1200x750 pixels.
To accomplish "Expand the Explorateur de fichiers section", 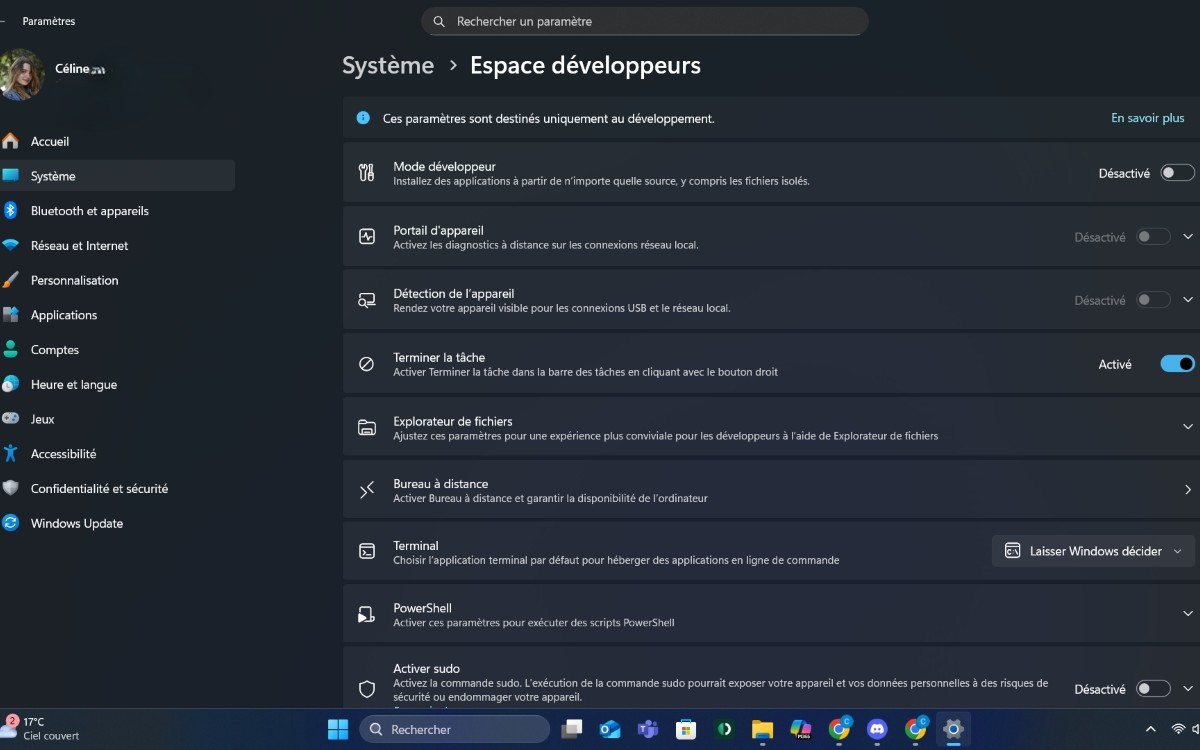I will click(x=1187, y=427).
